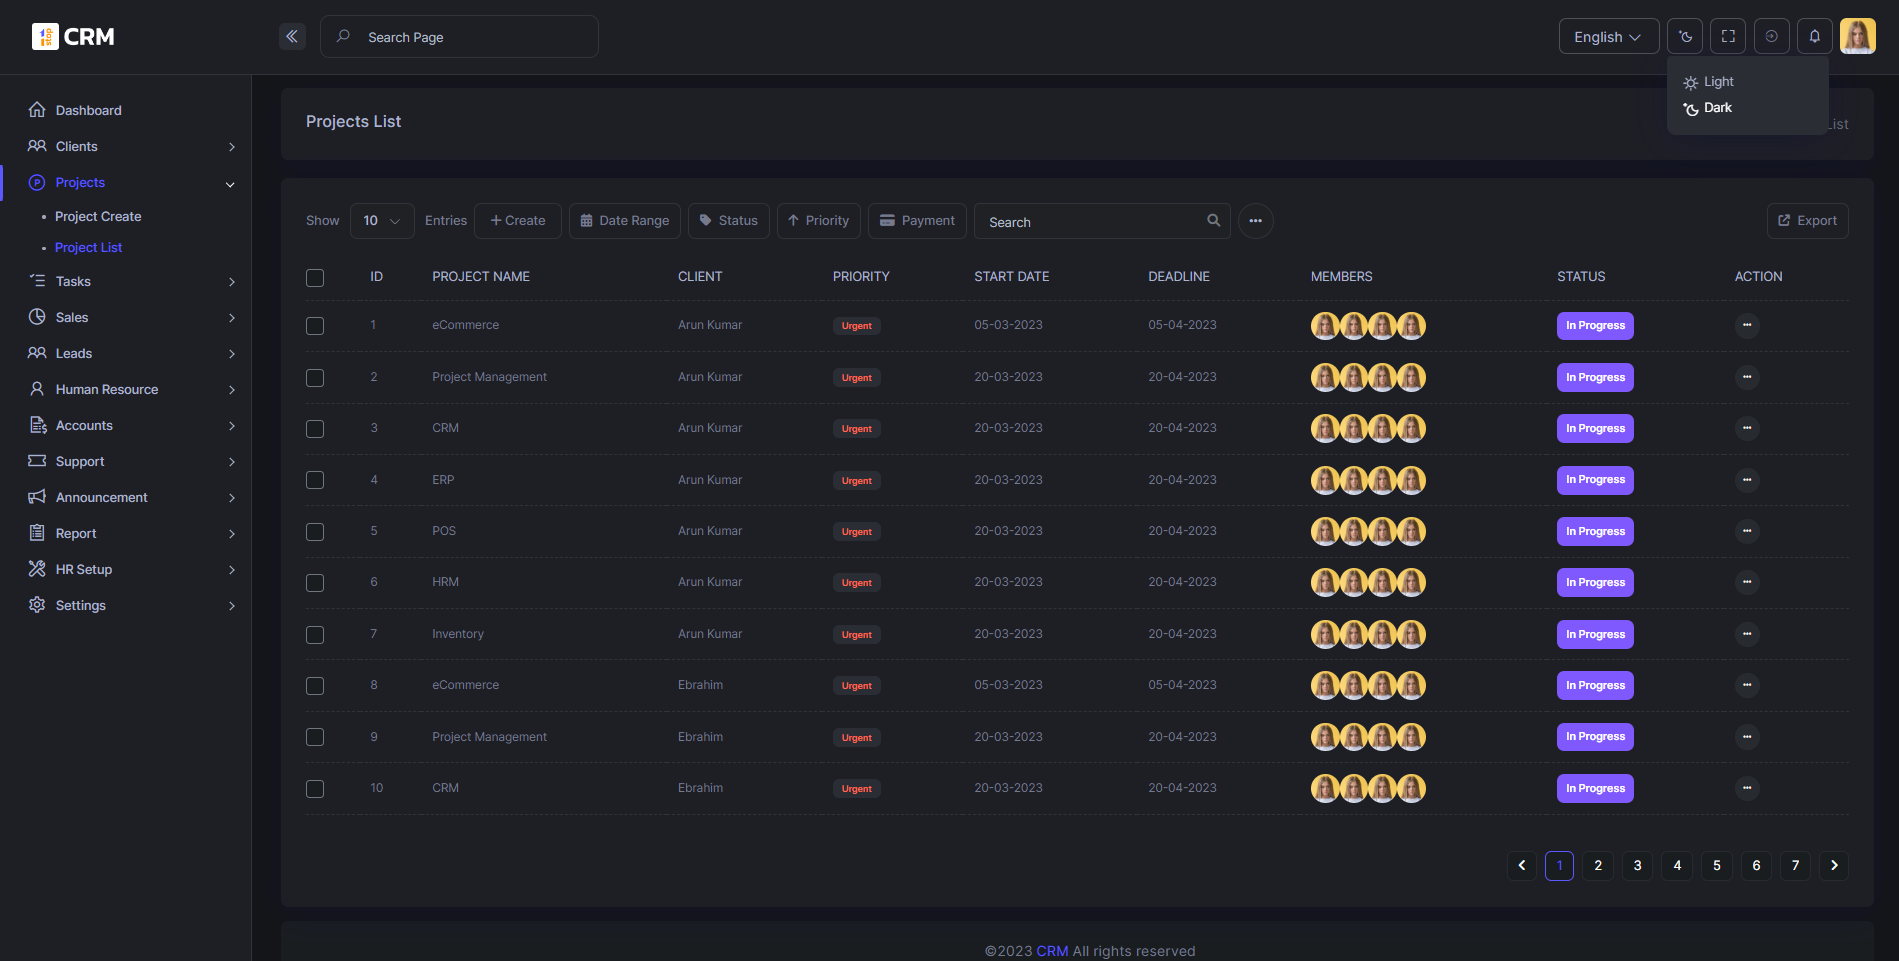The image size is (1899, 961).
Task: Open user profile avatar
Action: pos(1857,37)
